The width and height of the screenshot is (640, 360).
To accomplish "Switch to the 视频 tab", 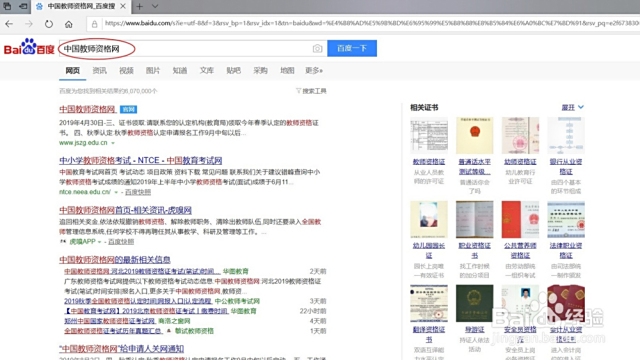I will point(126,71).
